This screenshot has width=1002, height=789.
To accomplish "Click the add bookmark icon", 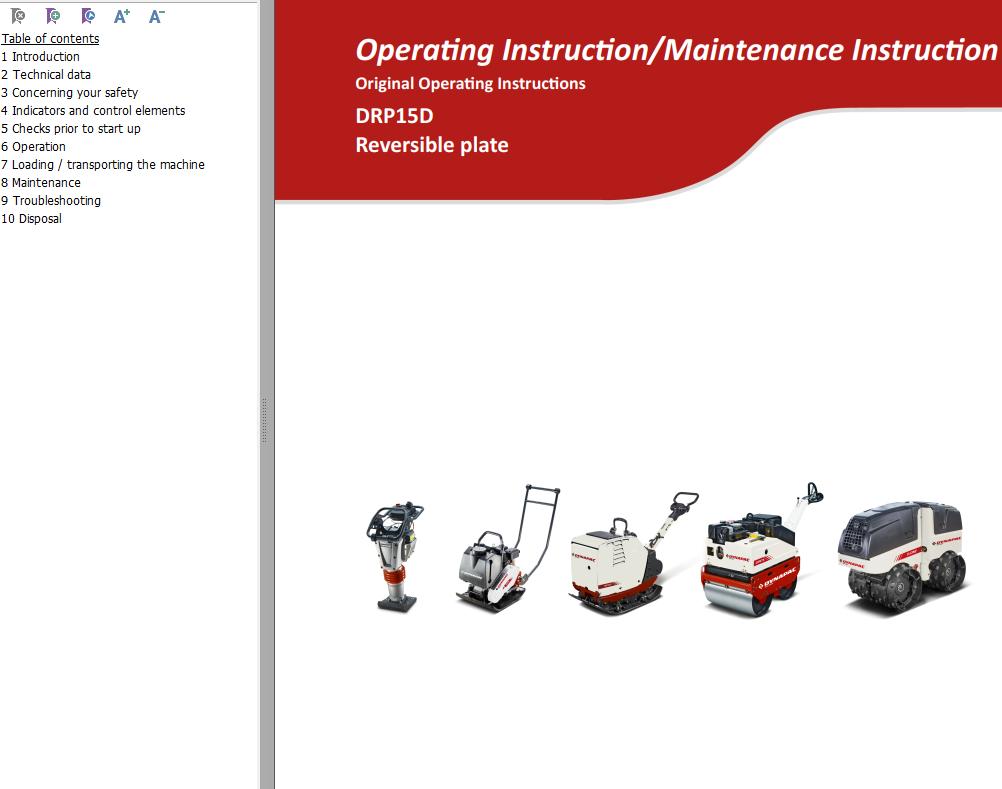I will (x=54, y=16).
